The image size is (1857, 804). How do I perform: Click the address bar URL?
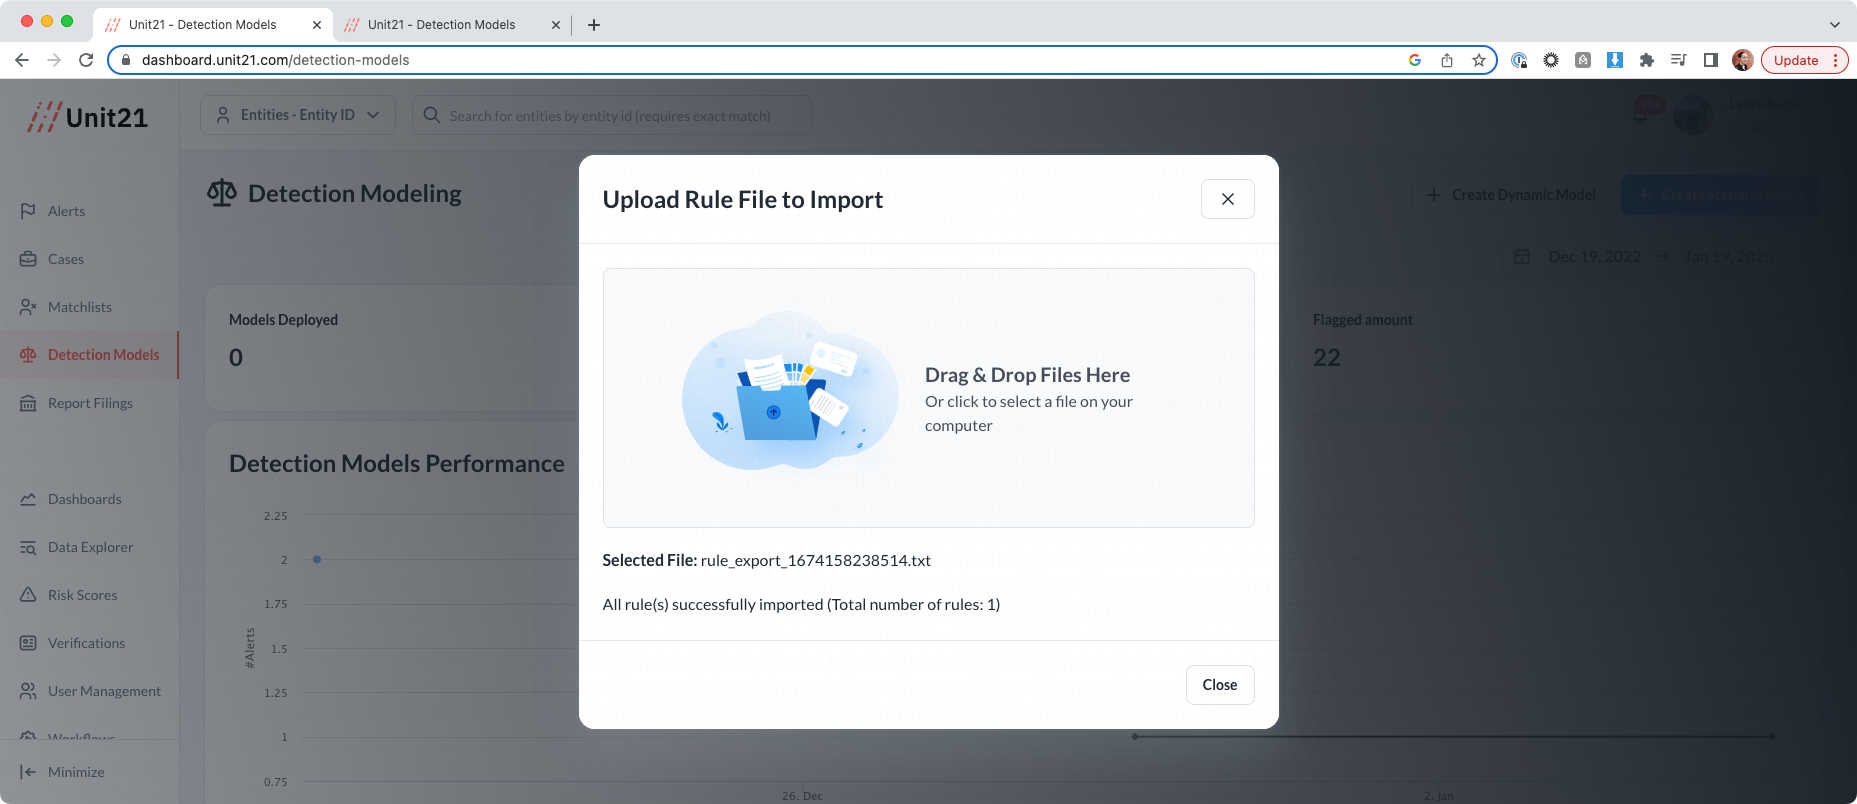click(x=275, y=60)
